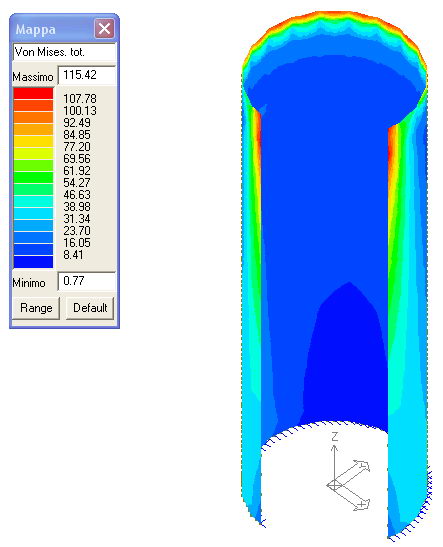Pick the red swatch at 107.78
The height and width of the screenshot is (547, 443).
(33, 93)
